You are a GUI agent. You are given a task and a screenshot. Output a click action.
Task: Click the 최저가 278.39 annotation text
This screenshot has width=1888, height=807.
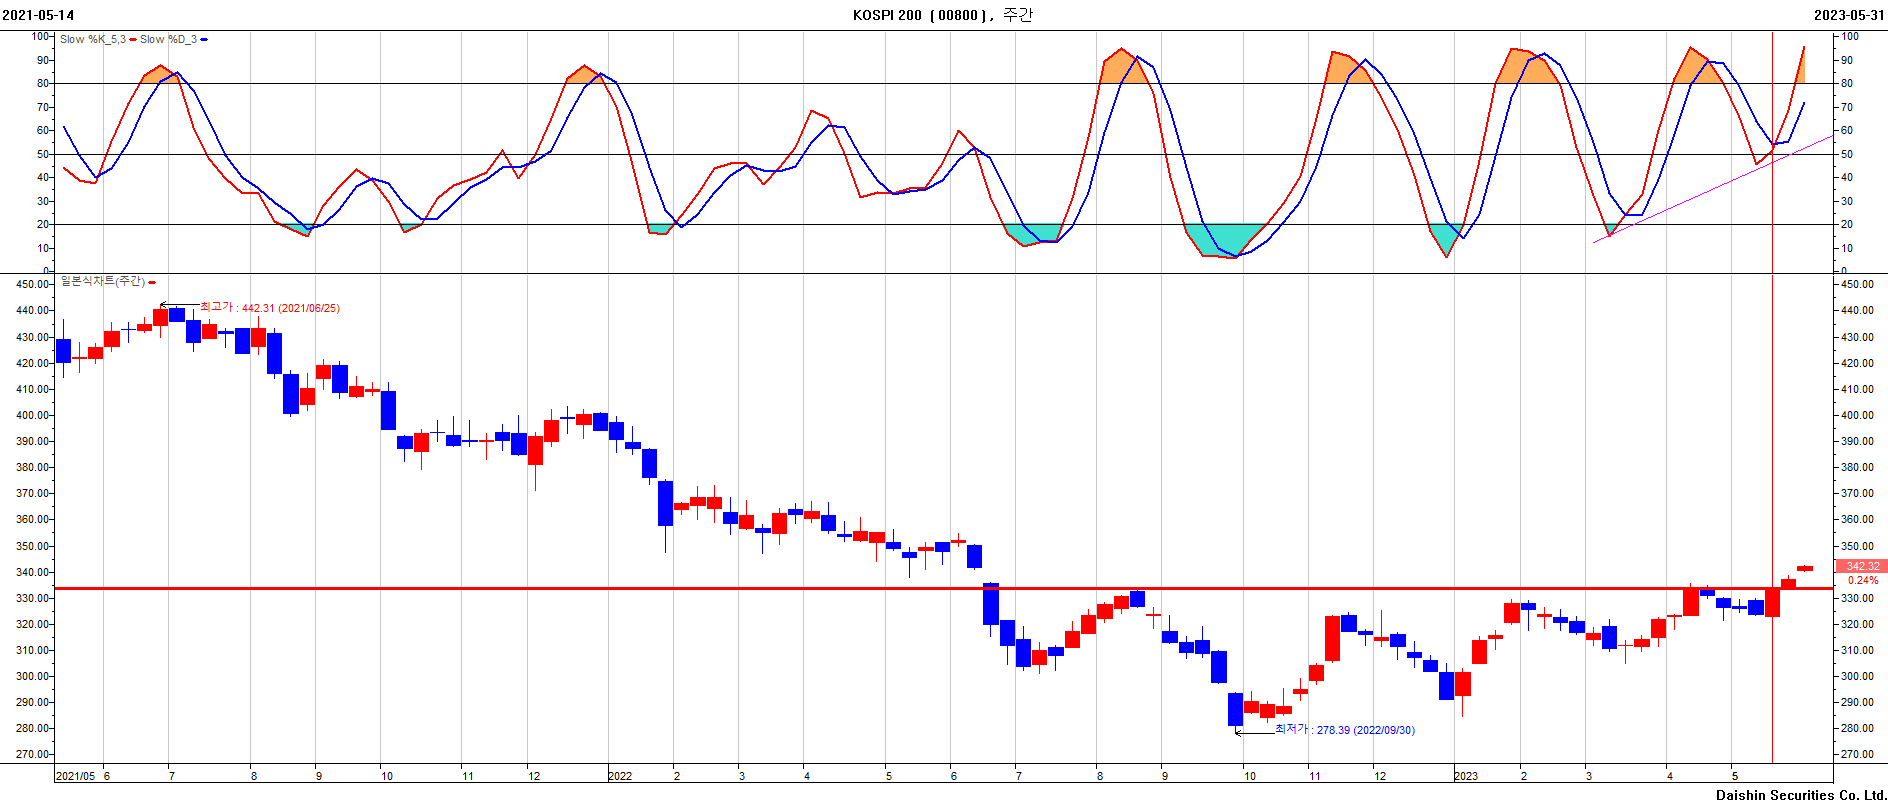pyautogui.click(x=1345, y=730)
